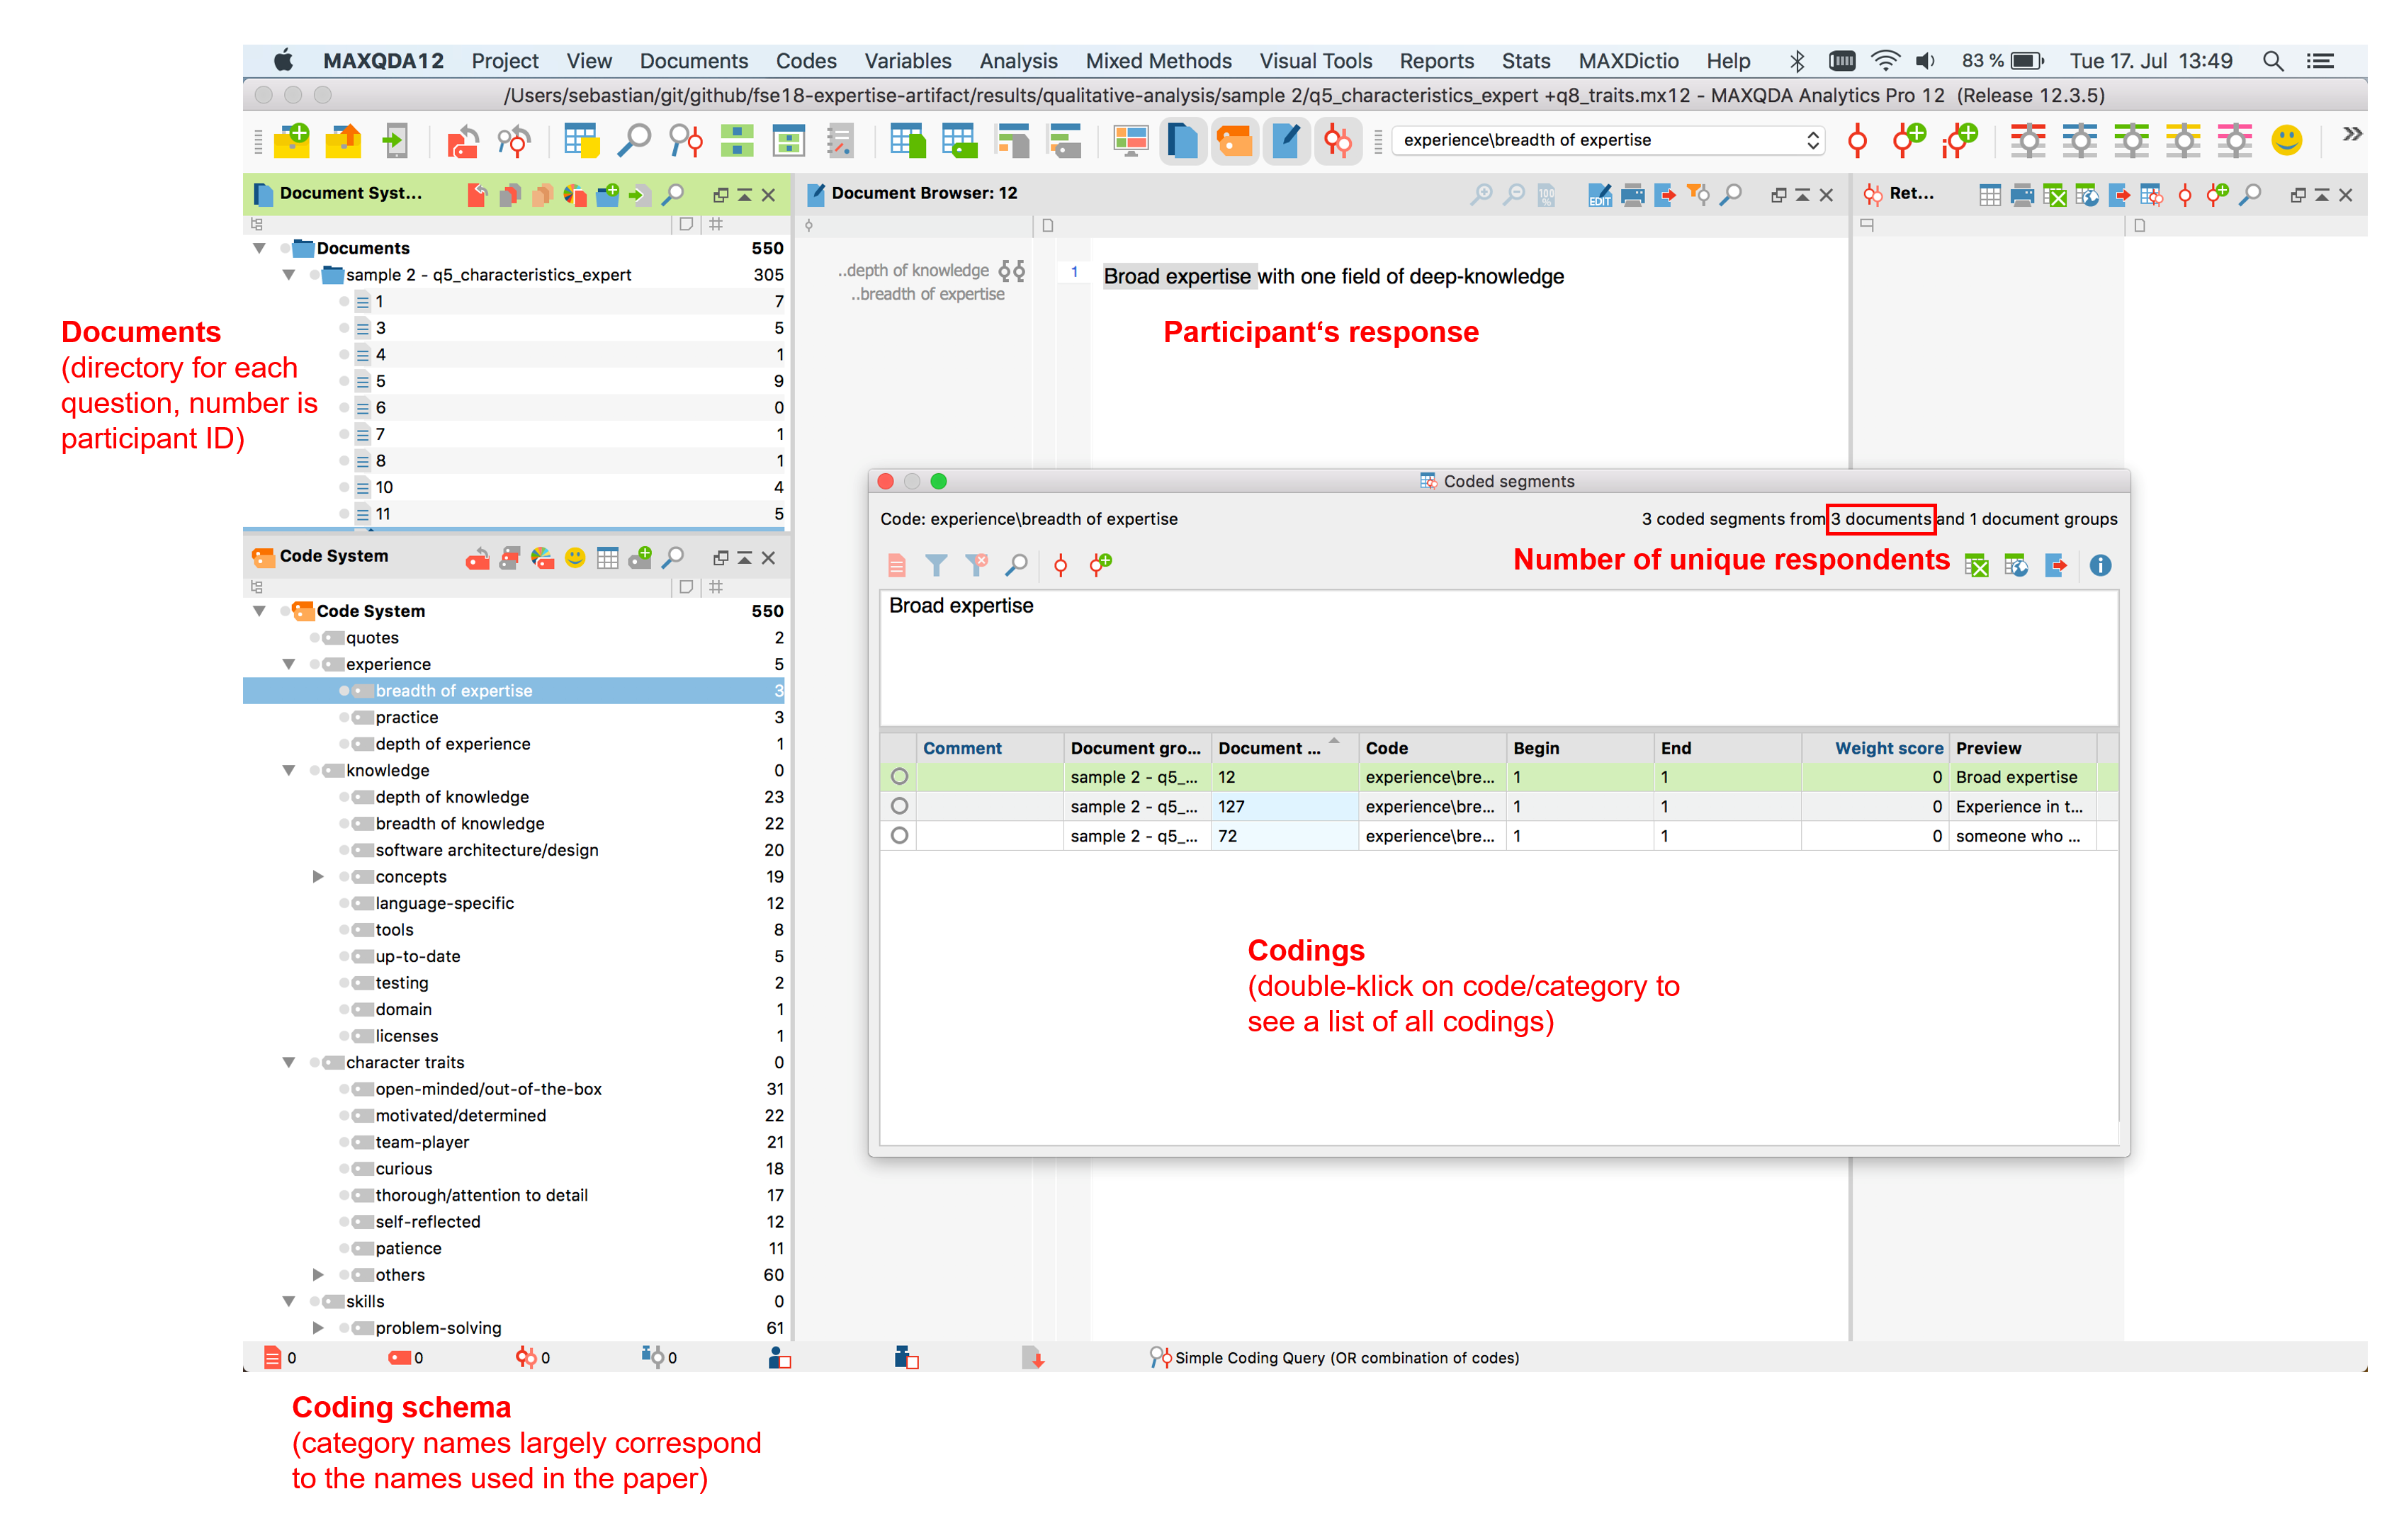Screen dimensions: 2382x1540
Task: Click the emoticode smiley icon in toolbar
Action: tap(2286, 140)
